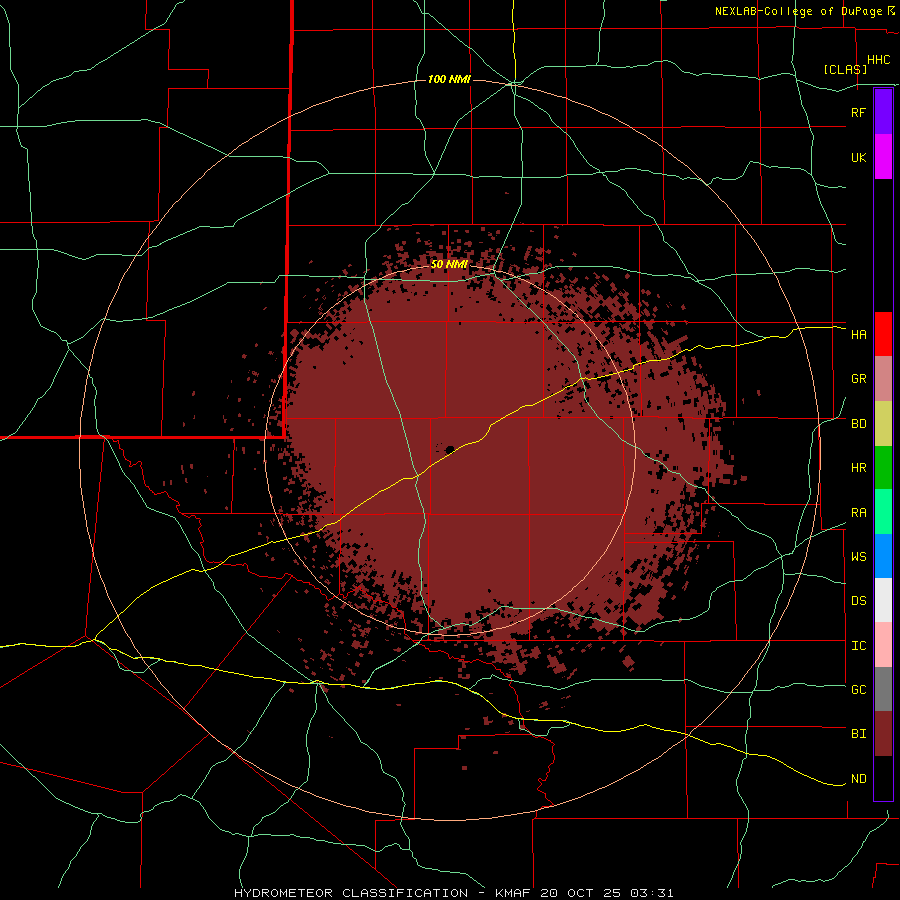900x900 pixels.
Task: Click the "ND" legend label
Action: pos(858,779)
